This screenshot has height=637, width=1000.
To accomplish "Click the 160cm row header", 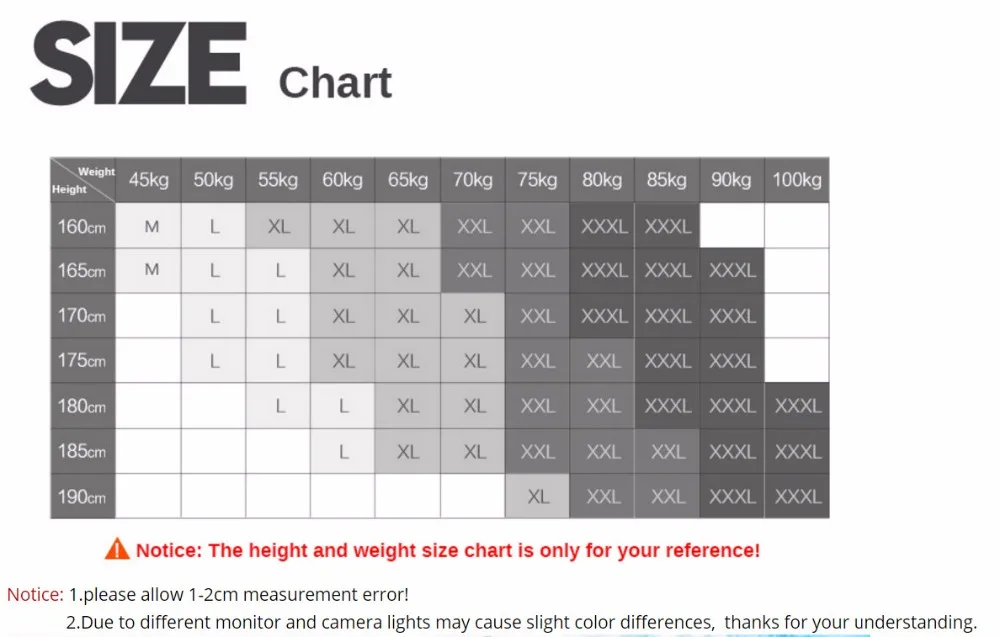I will (x=83, y=226).
